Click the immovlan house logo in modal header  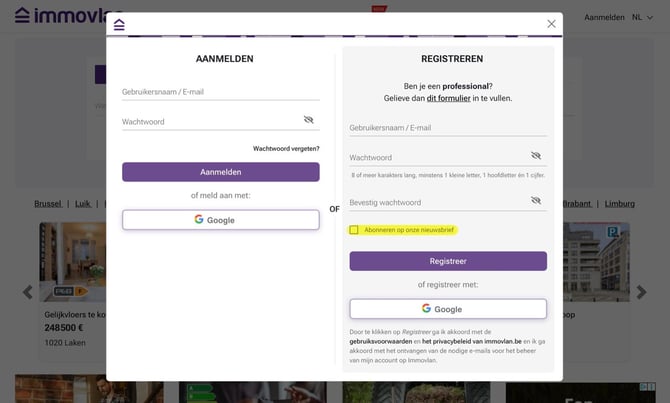(x=119, y=24)
